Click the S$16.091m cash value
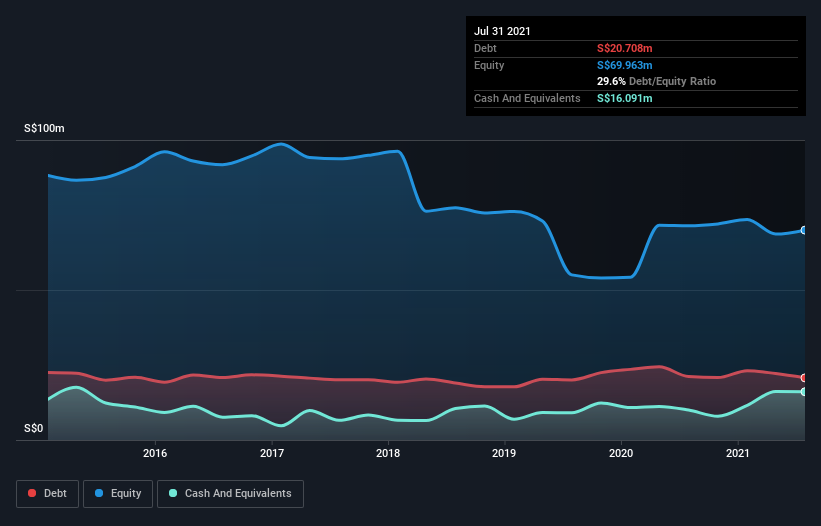Screen dimensions: 821x526 (625, 98)
